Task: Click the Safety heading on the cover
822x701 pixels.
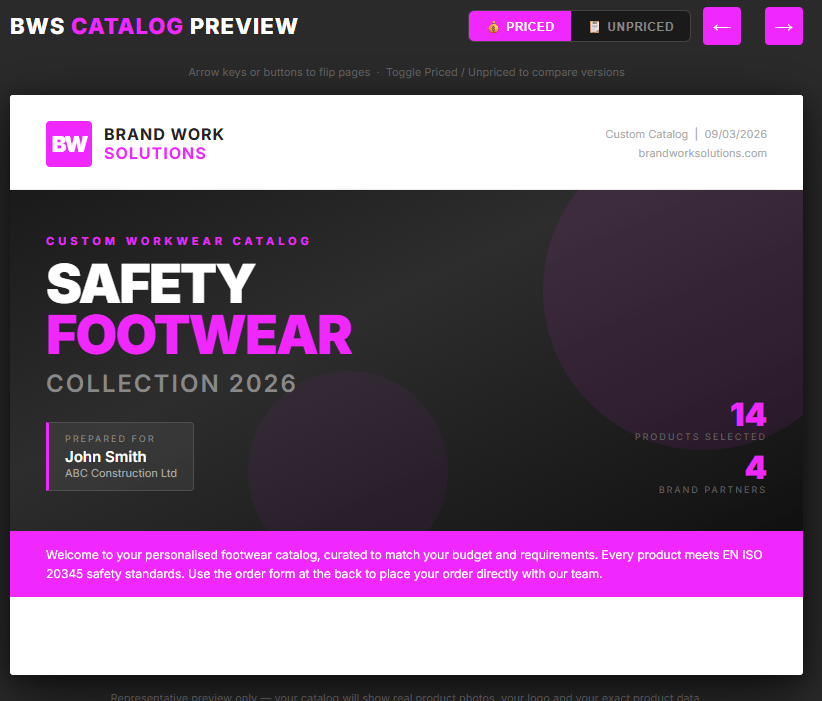Action: [x=150, y=283]
